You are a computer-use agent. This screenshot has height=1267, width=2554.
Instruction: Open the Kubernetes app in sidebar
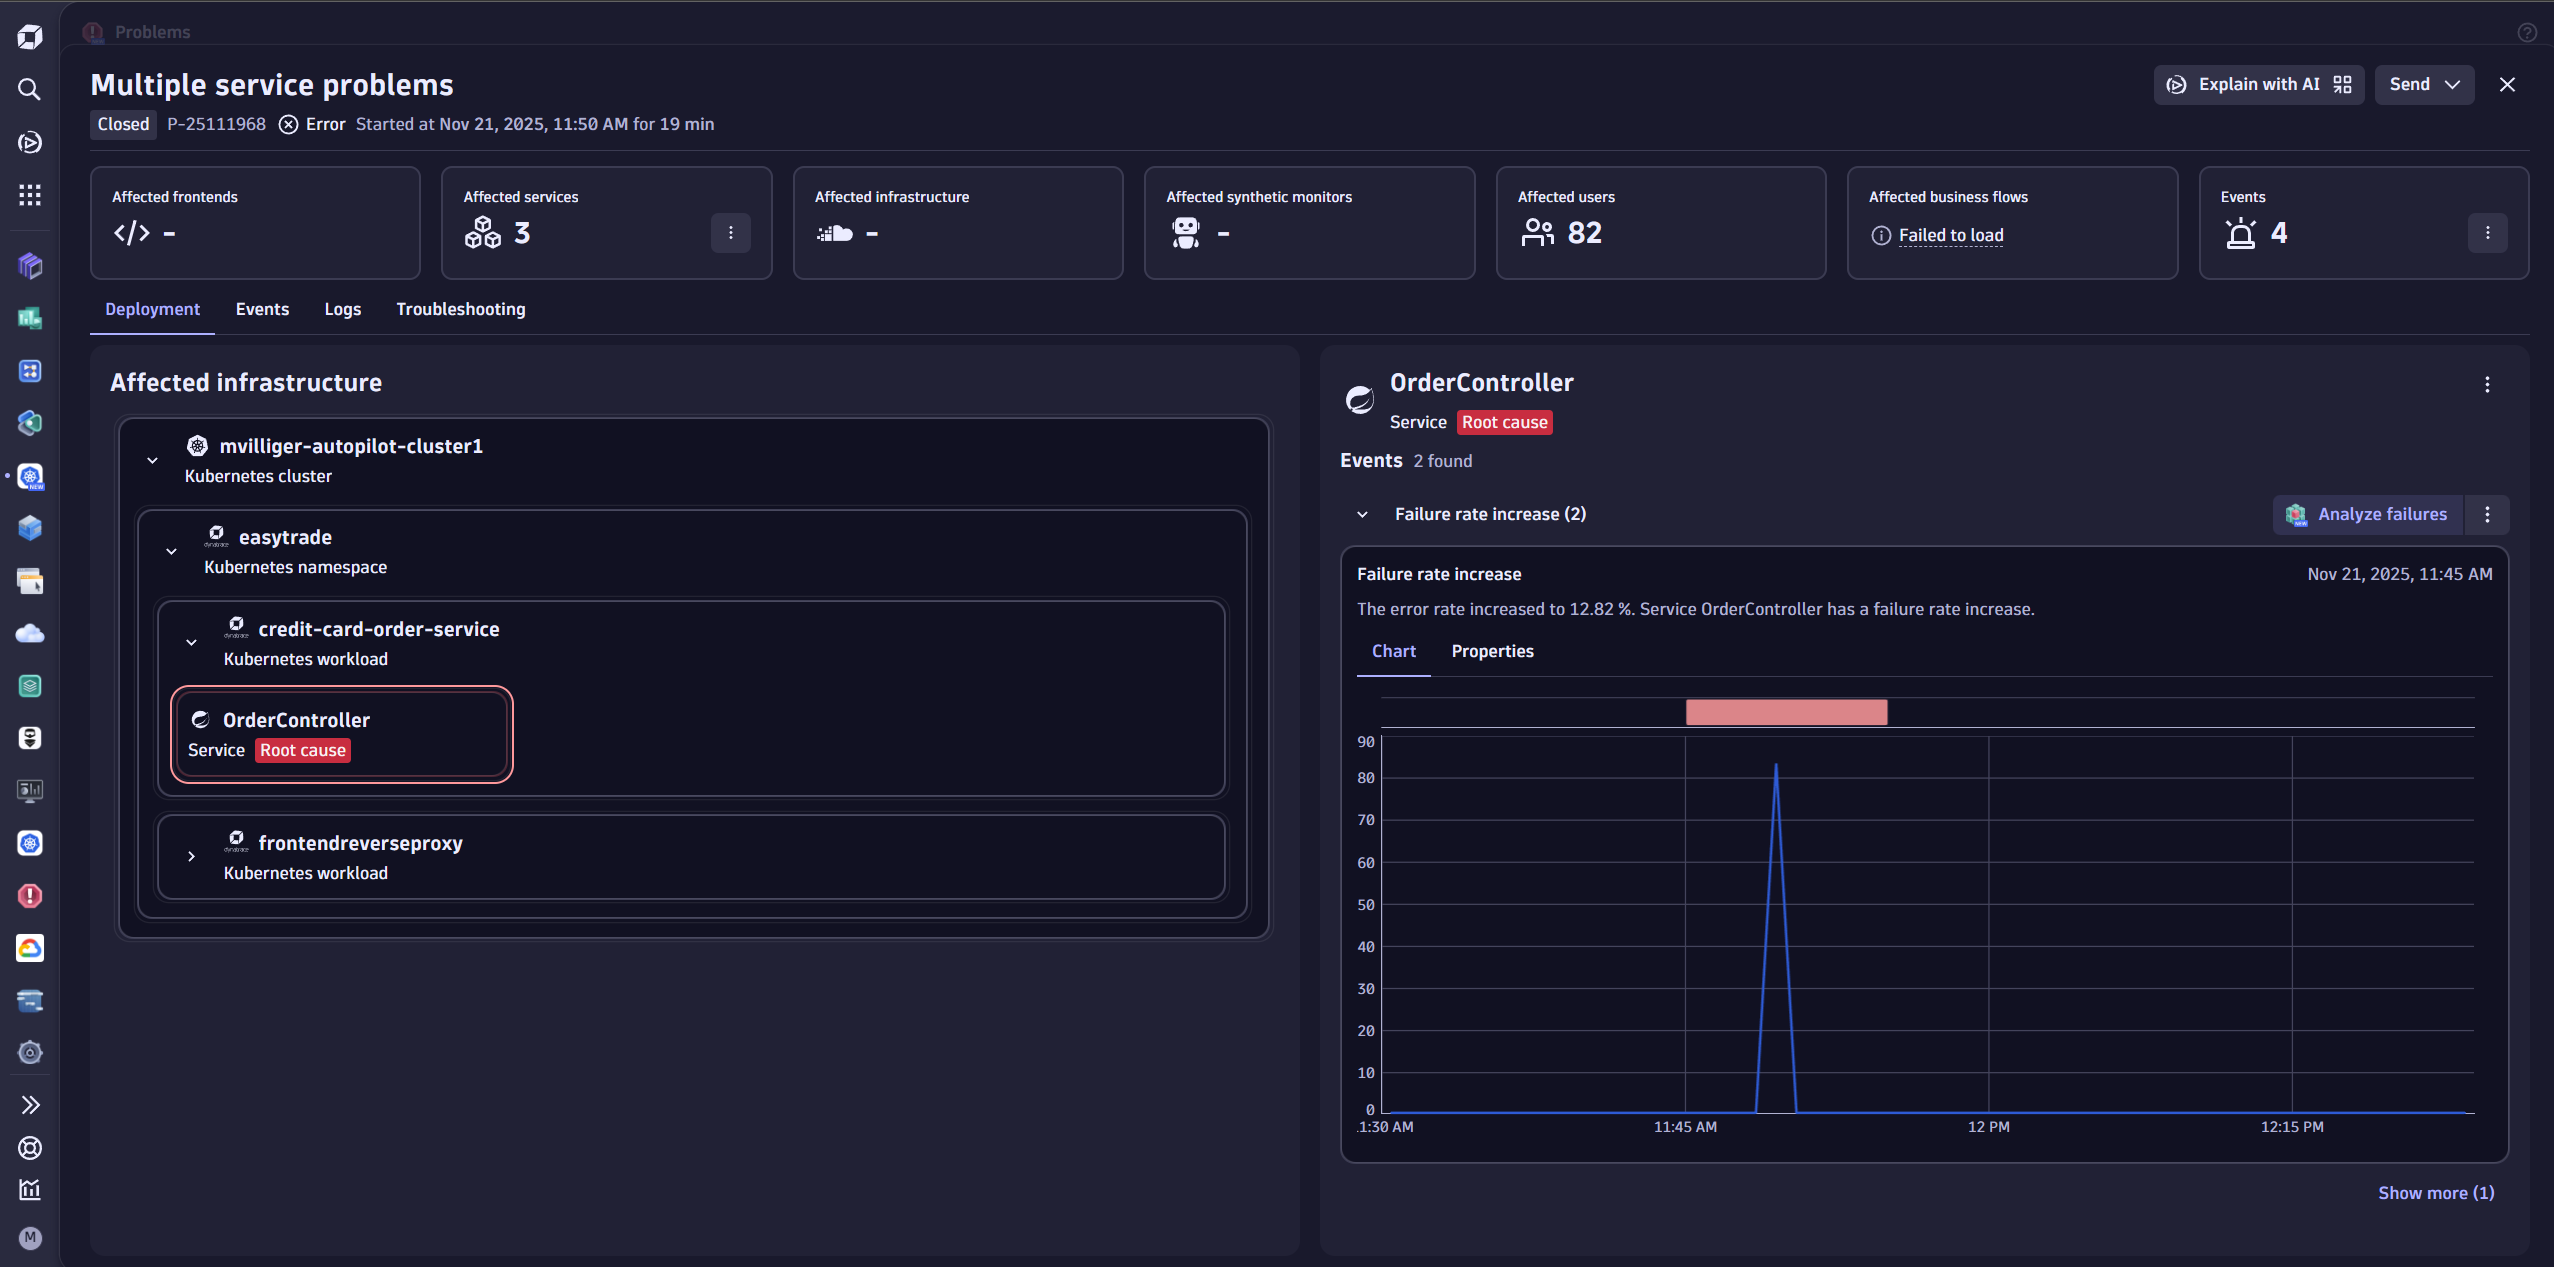coord(30,843)
